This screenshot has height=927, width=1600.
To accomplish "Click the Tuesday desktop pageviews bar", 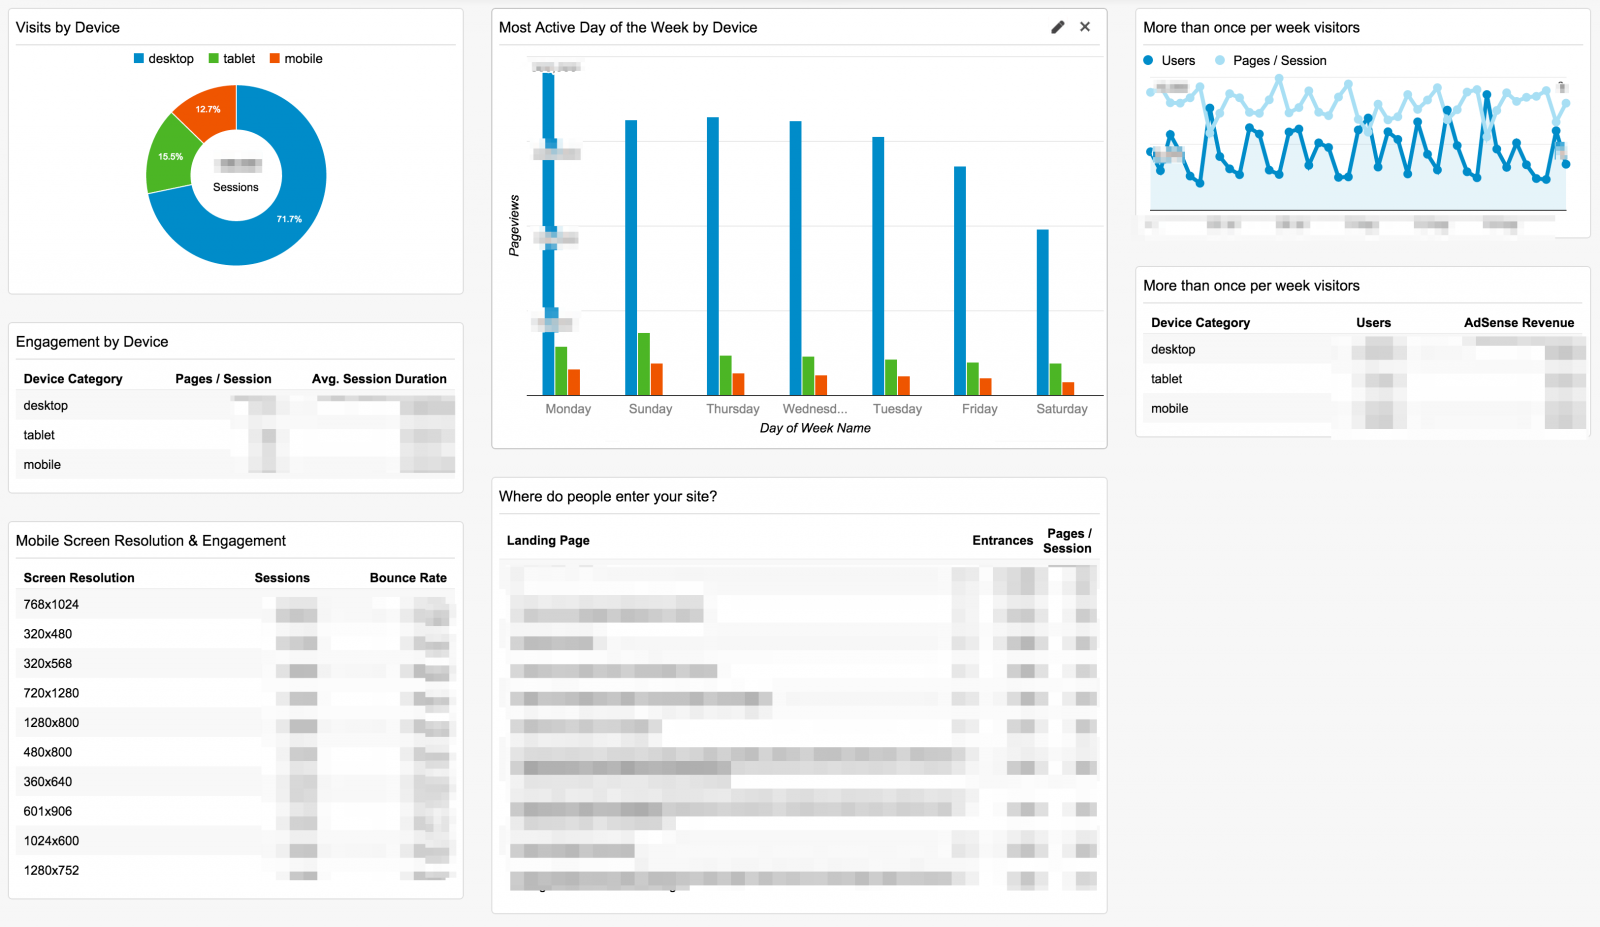I will (x=878, y=266).
